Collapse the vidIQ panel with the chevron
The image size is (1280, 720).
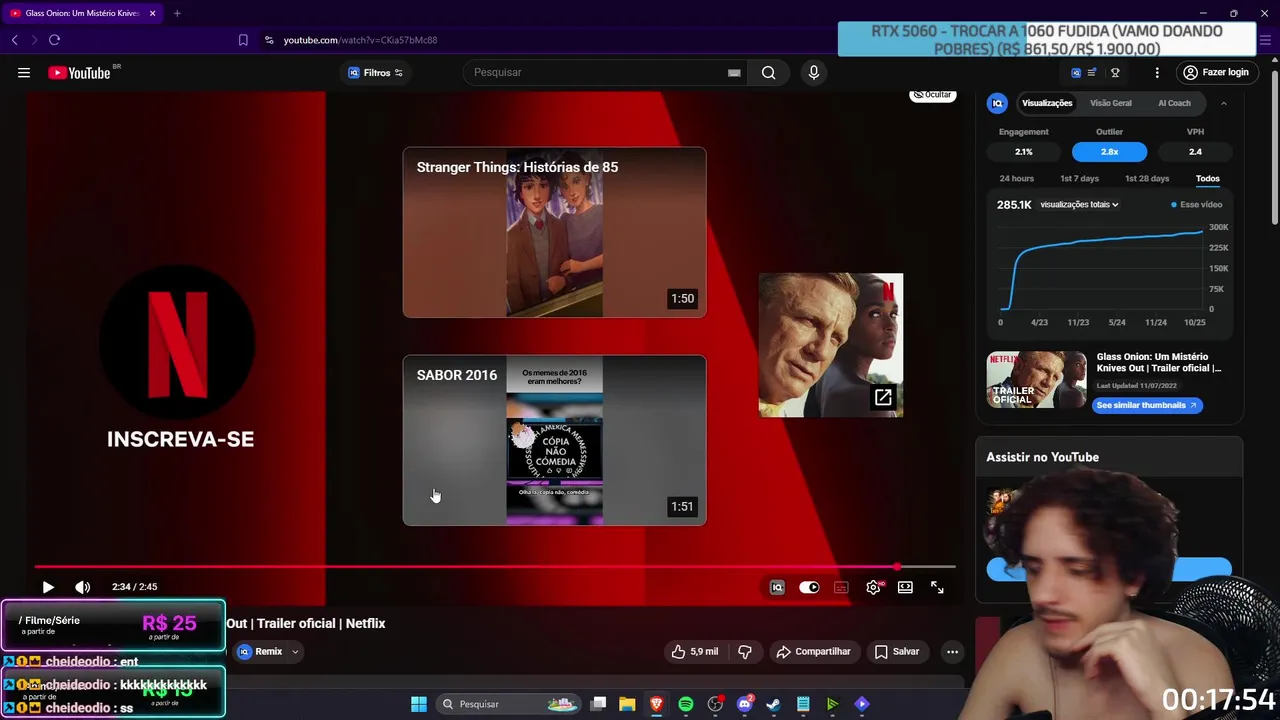1223,103
